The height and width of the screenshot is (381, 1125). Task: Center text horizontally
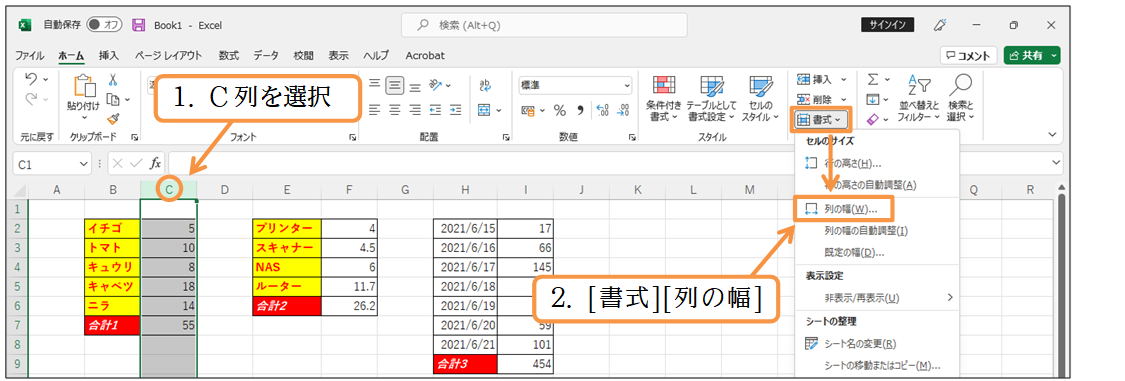(x=395, y=110)
